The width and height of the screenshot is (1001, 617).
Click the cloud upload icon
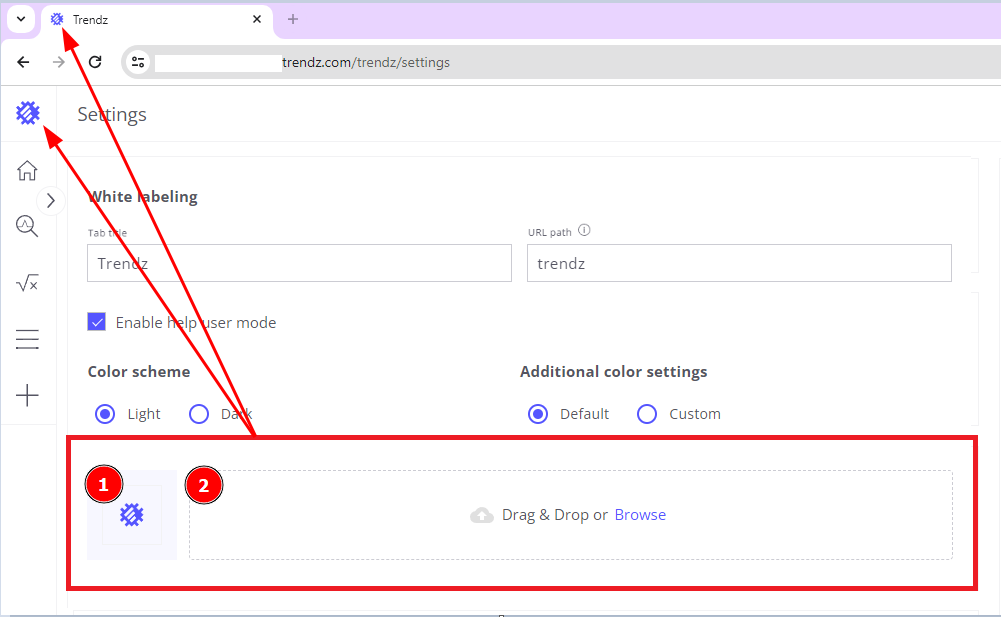click(482, 515)
